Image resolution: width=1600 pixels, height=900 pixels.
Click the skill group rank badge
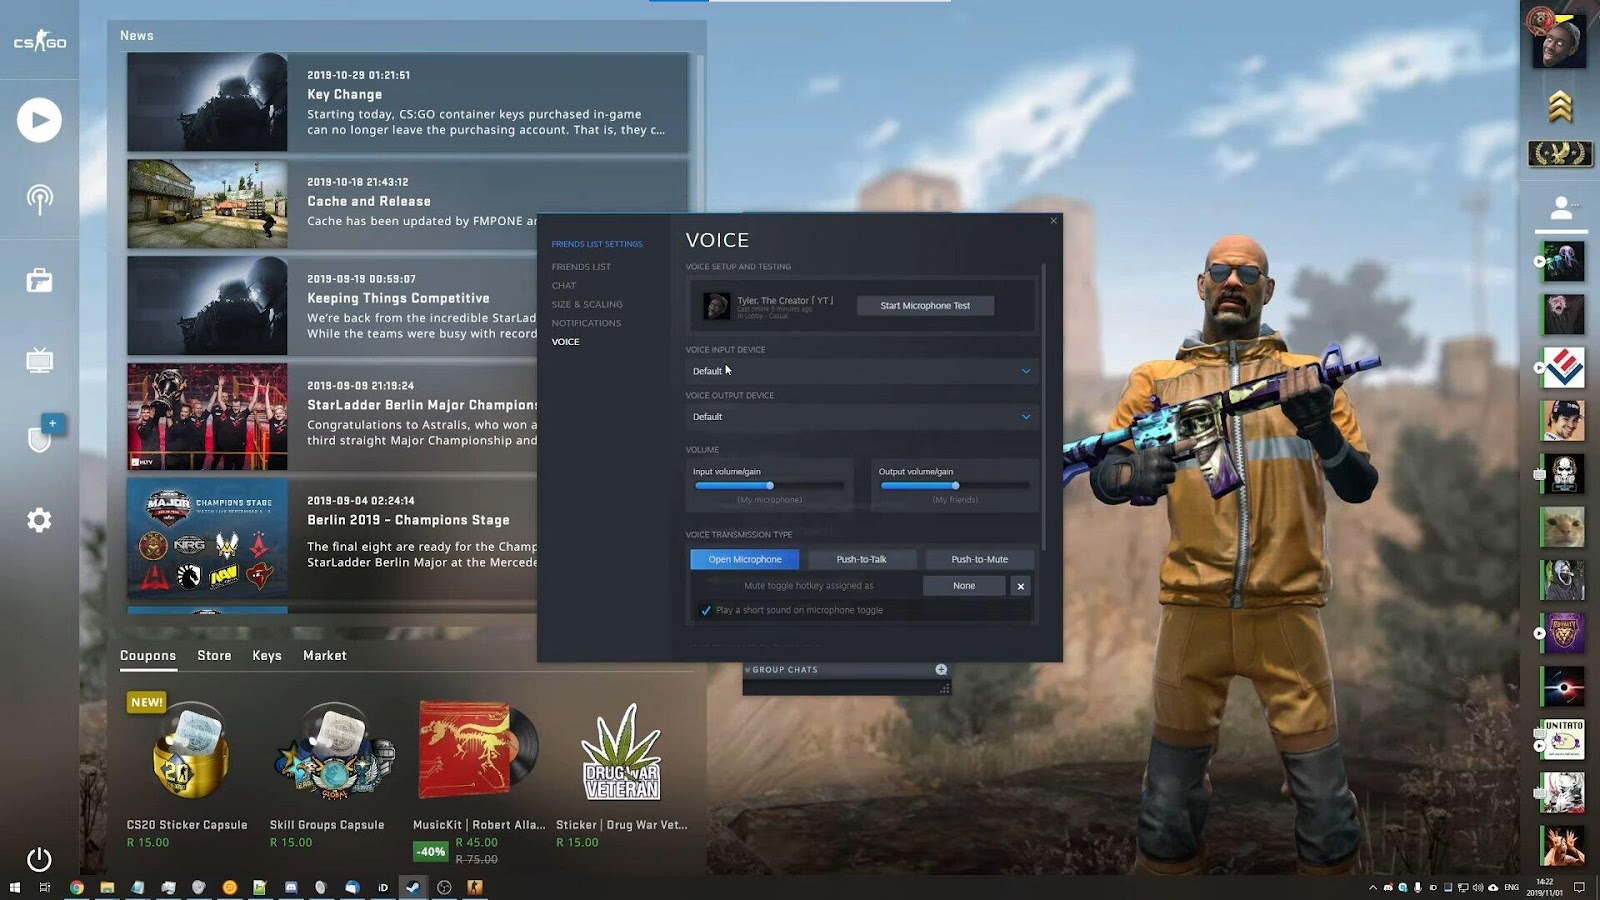[x=1560, y=153]
